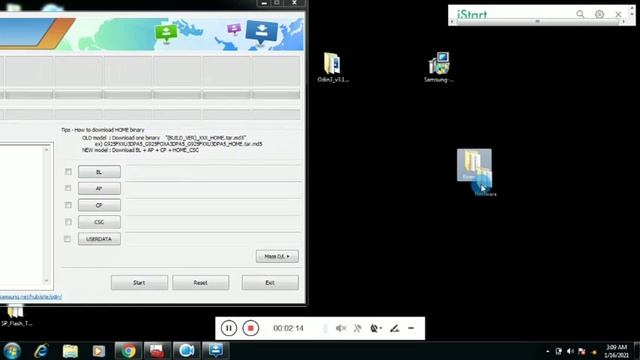Click the CSC file button
Screen dimensions: 640x360
pos(99,222)
